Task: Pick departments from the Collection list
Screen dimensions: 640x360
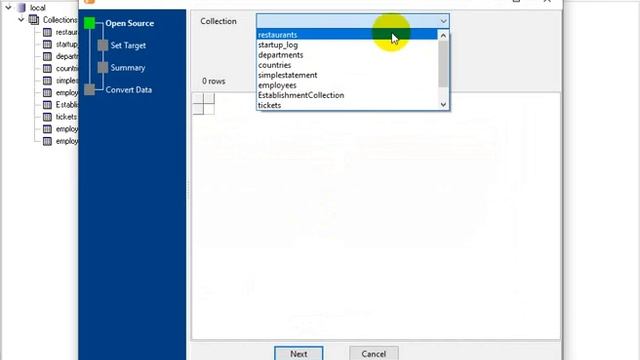Action: point(347,55)
